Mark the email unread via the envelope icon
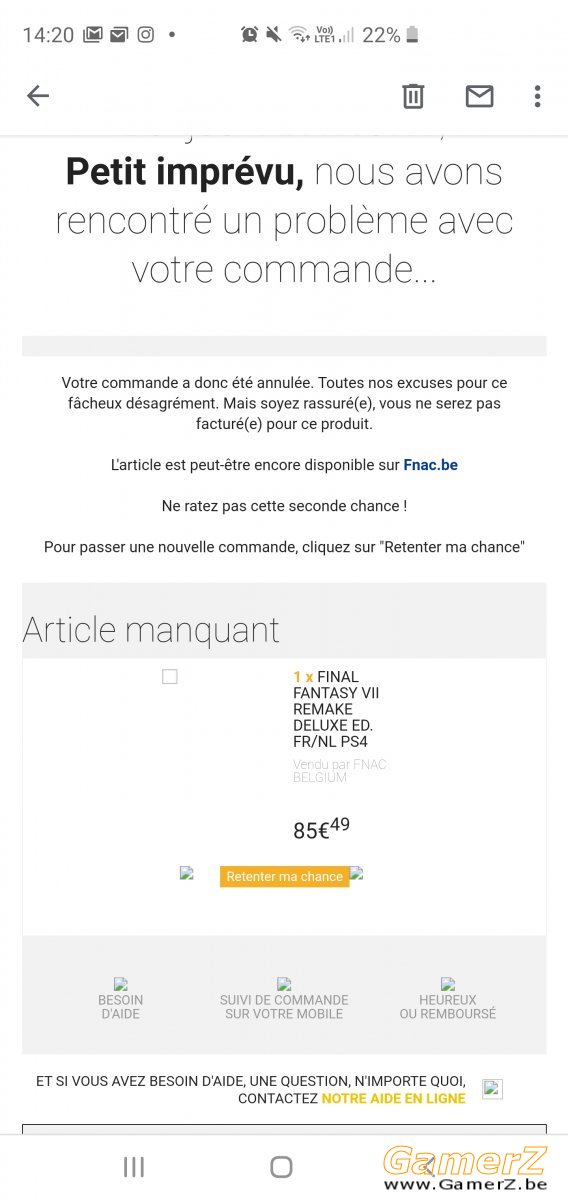Viewport: 568px width, 1200px height. coord(480,96)
